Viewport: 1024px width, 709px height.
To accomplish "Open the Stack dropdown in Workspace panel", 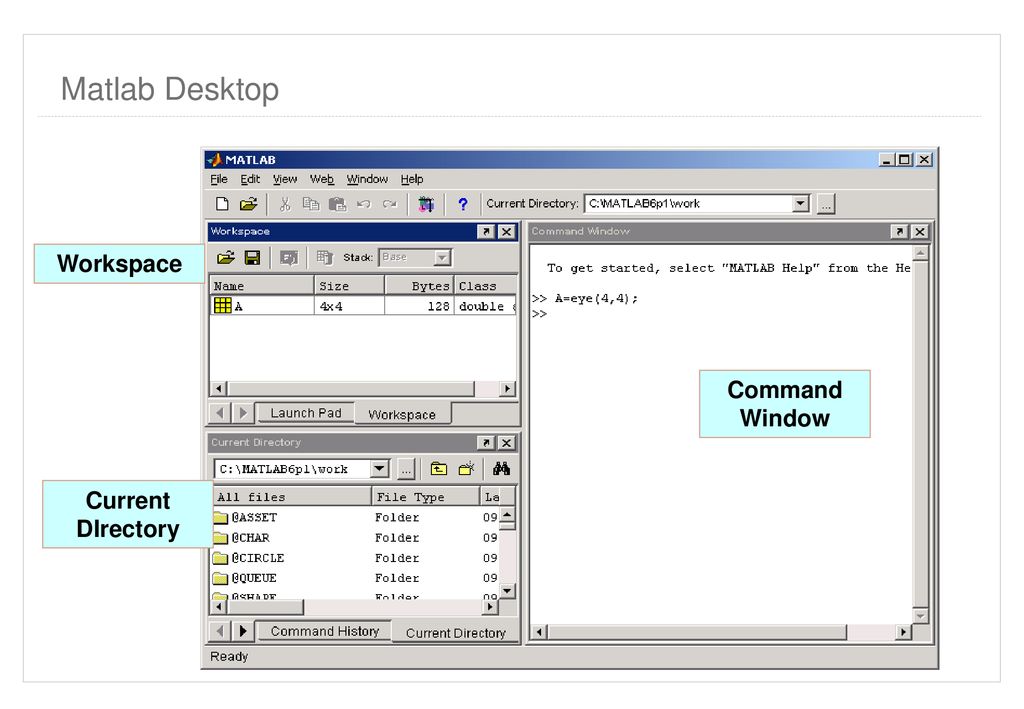I will [x=442, y=258].
